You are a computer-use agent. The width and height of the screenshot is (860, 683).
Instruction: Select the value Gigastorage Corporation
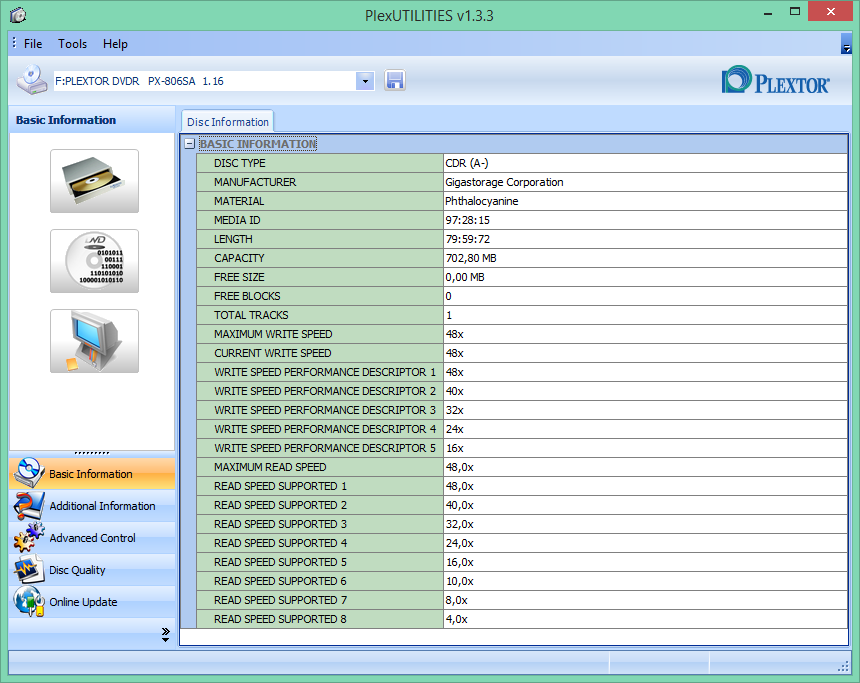[504, 182]
